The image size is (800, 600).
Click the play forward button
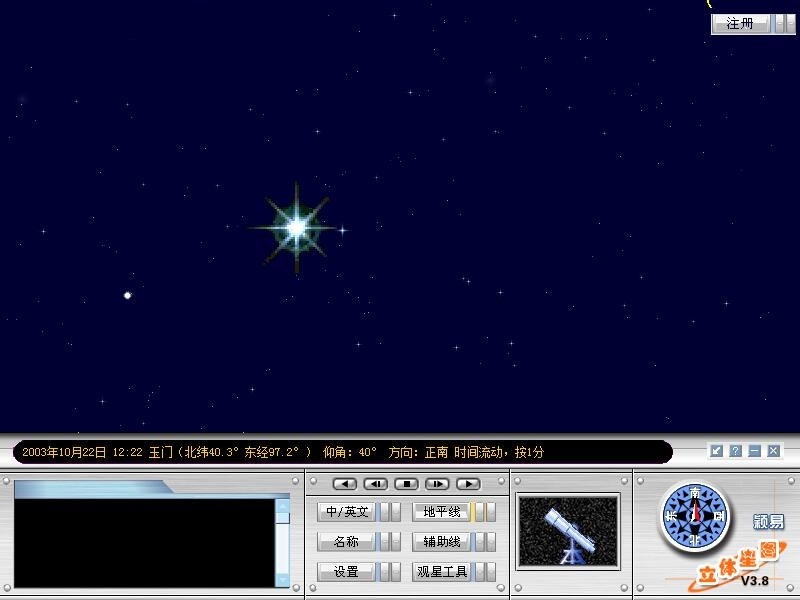[x=468, y=483]
